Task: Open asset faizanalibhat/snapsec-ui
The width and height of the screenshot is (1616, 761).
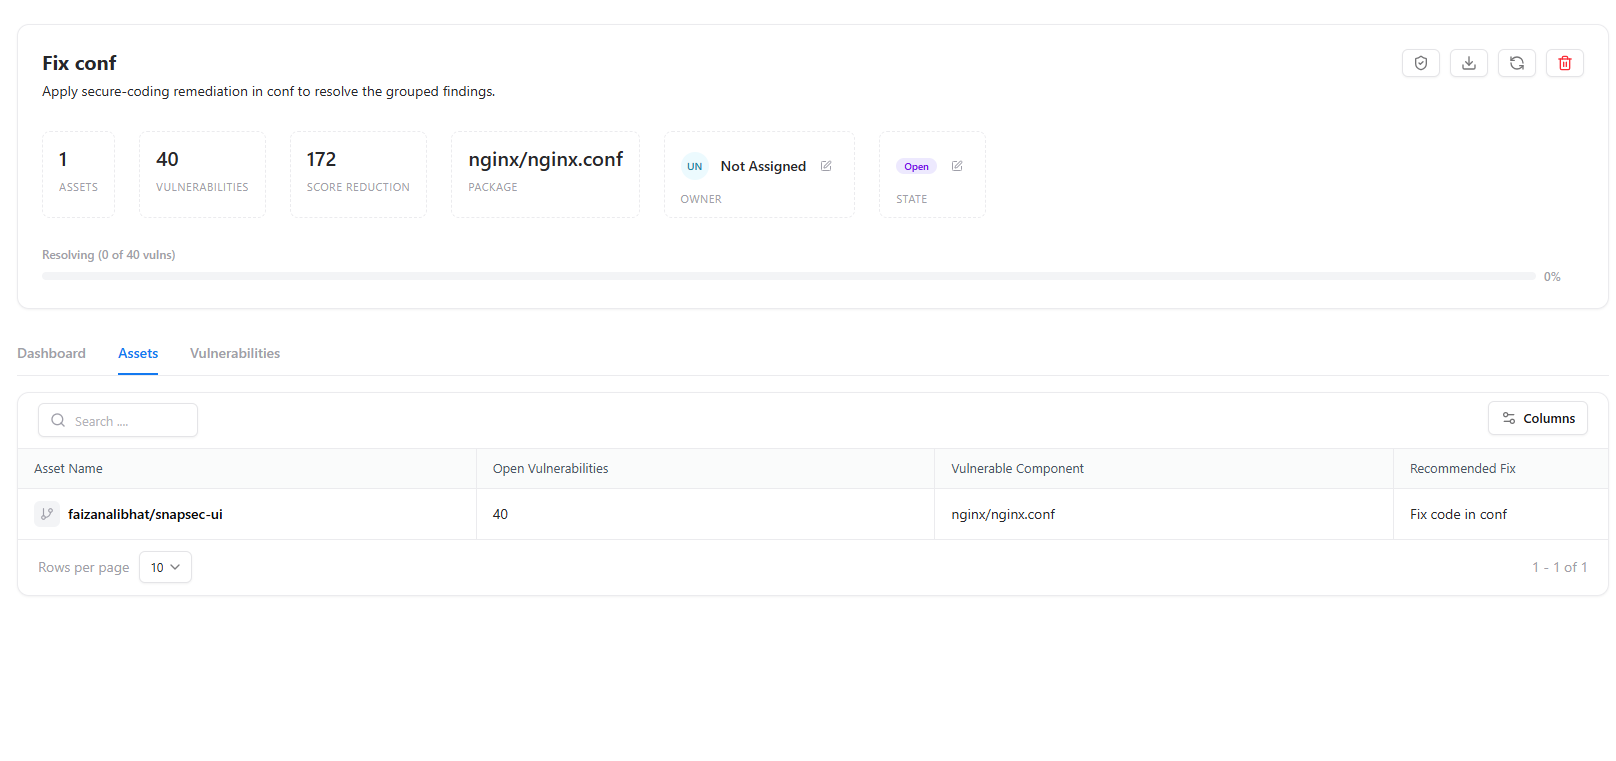Action: pyautogui.click(x=145, y=514)
